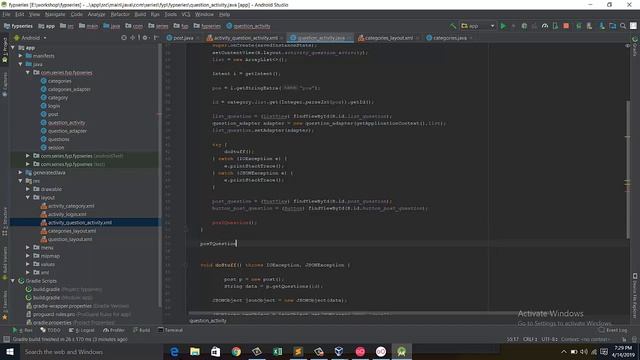Open Sublime Text from taskbar

point(298,351)
